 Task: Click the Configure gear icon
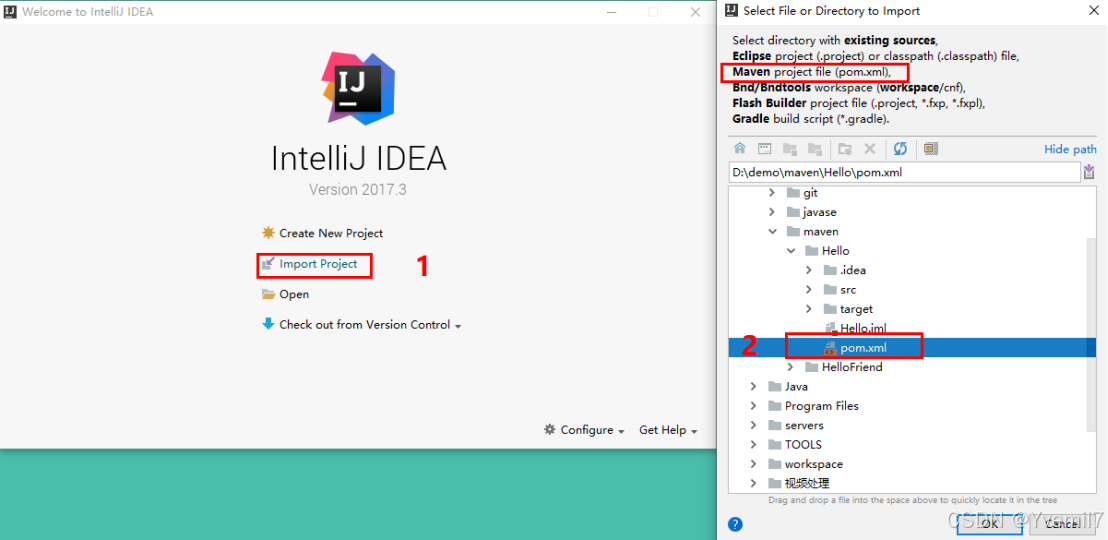[550, 429]
